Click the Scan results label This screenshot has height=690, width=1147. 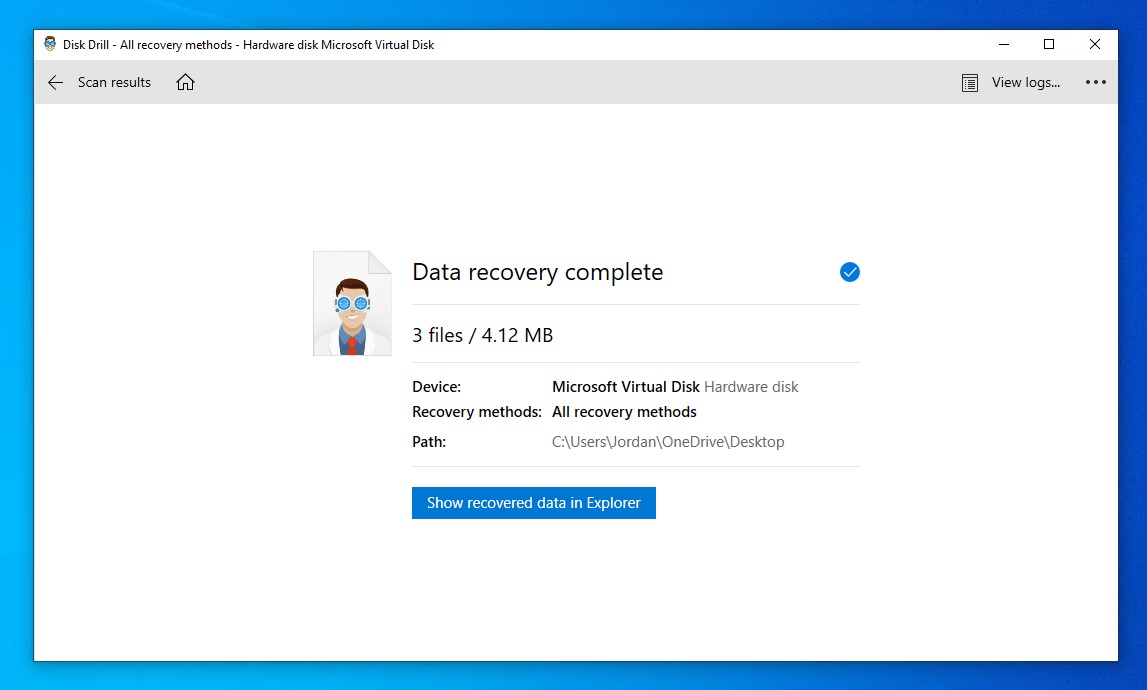tap(114, 83)
